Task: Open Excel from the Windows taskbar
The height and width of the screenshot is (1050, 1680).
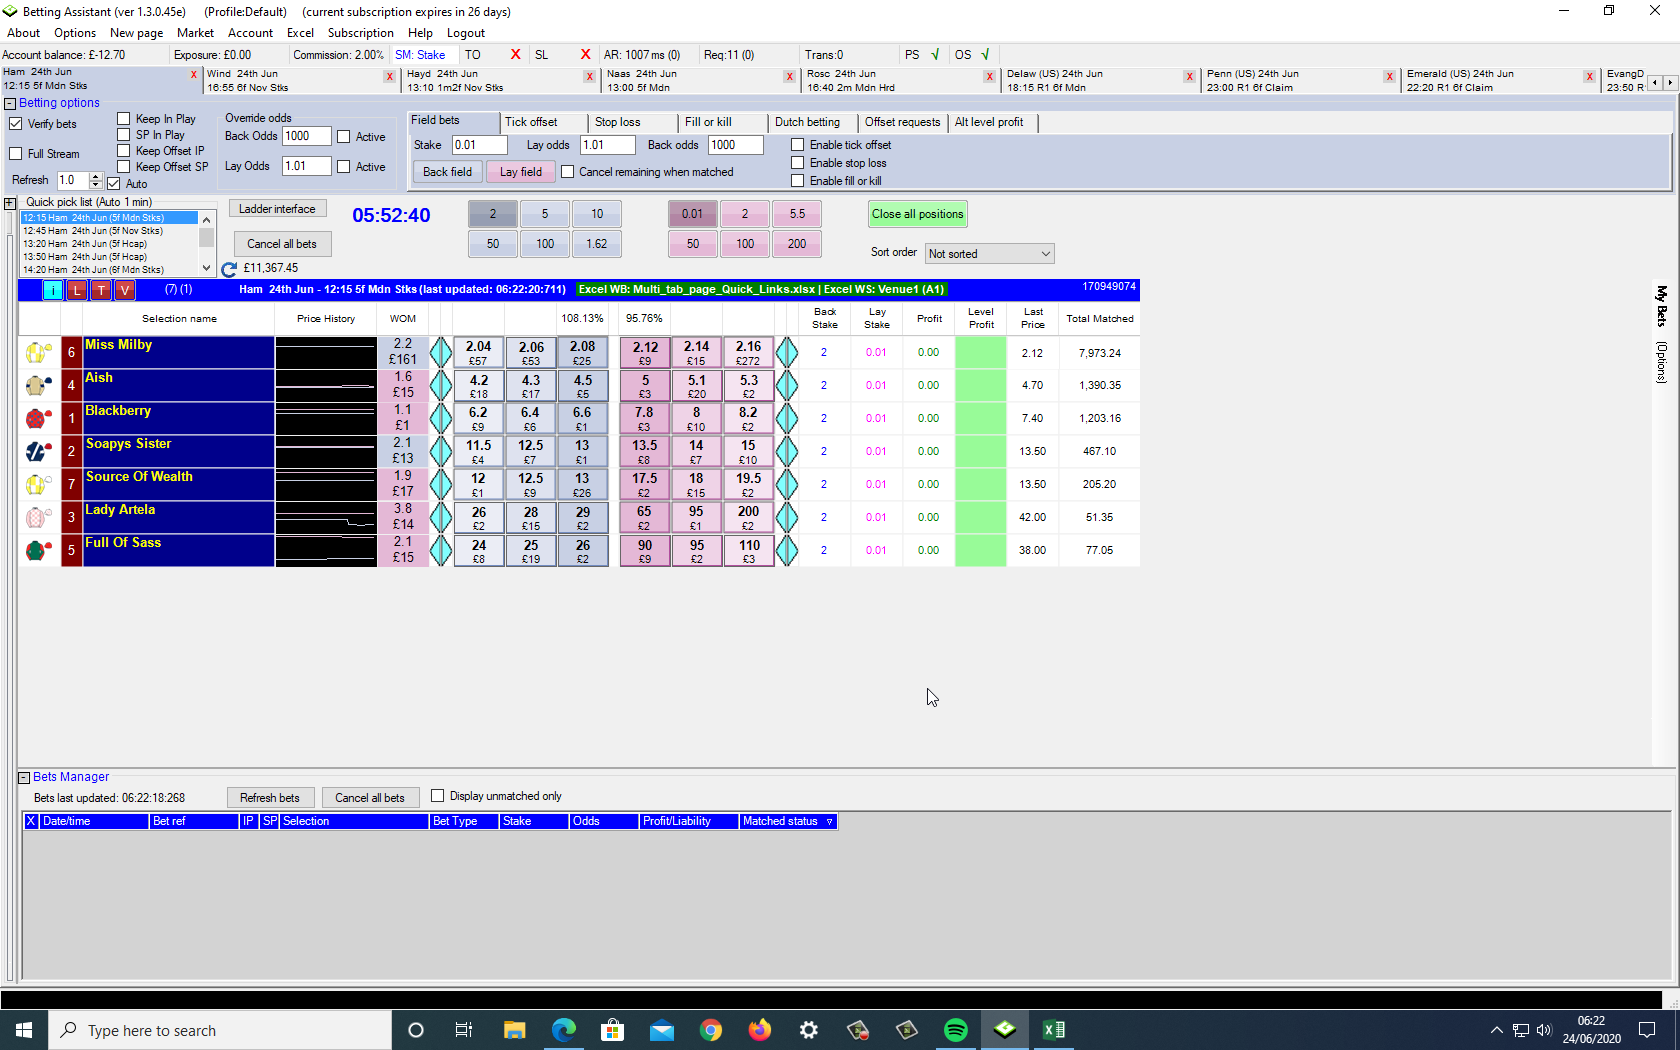Action: (x=1054, y=1030)
